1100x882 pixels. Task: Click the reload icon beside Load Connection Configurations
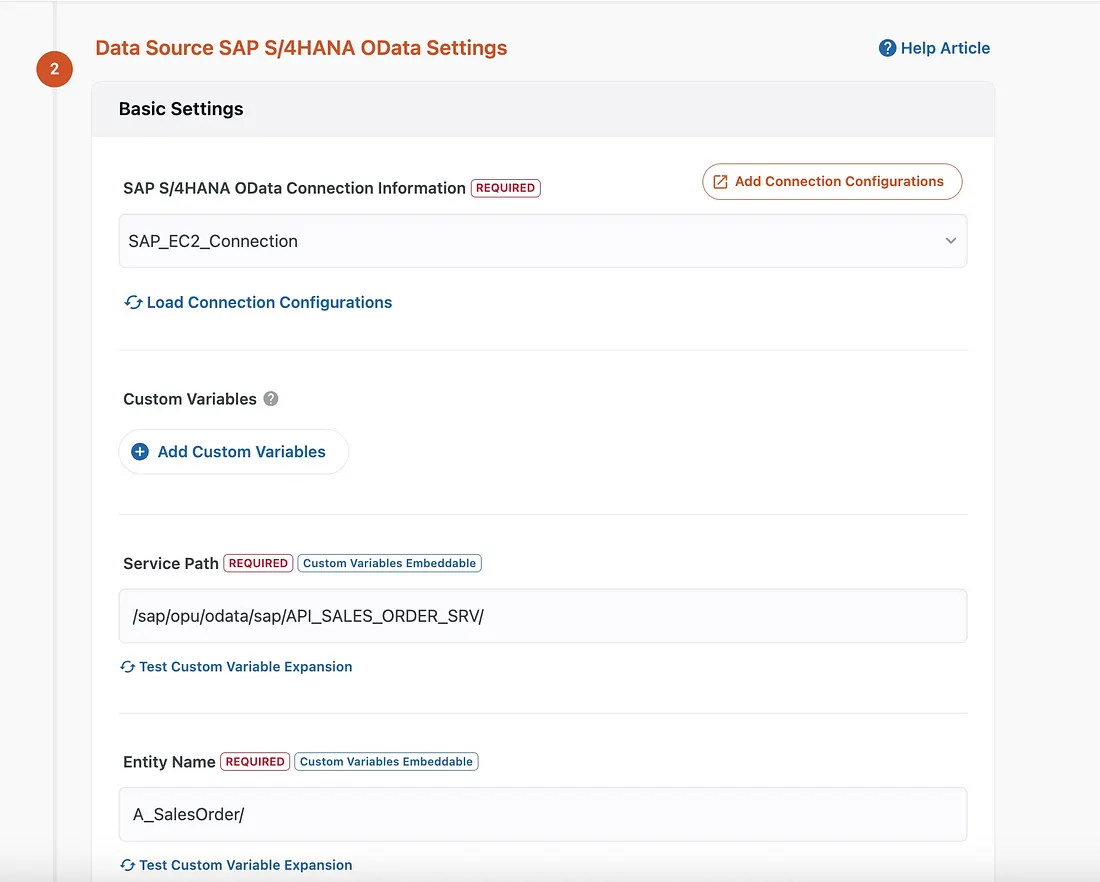133,302
